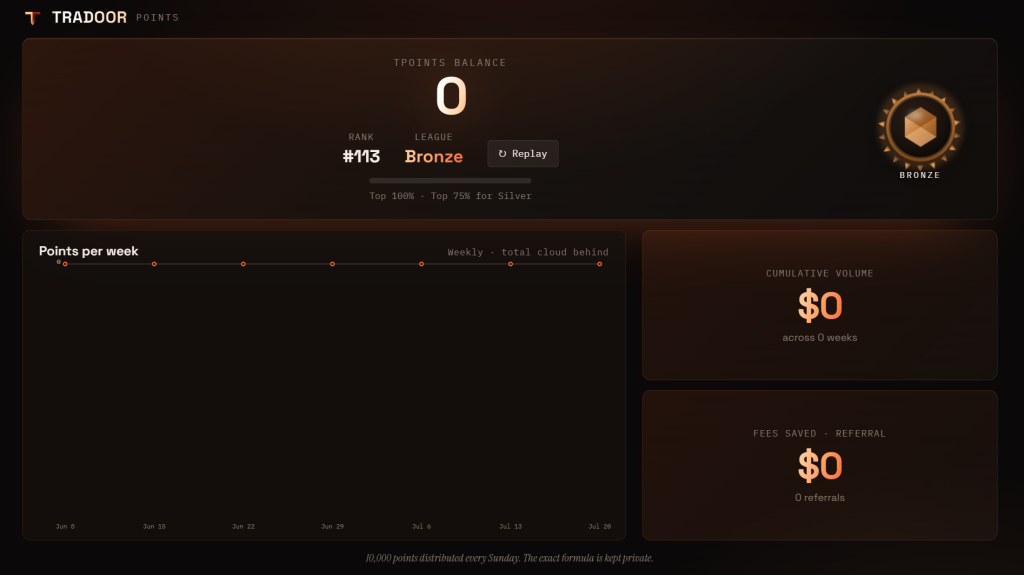The width and height of the screenshot is (1024, 575).
Task: Select the Jul 6 chart data point
Action: (421, 264)
